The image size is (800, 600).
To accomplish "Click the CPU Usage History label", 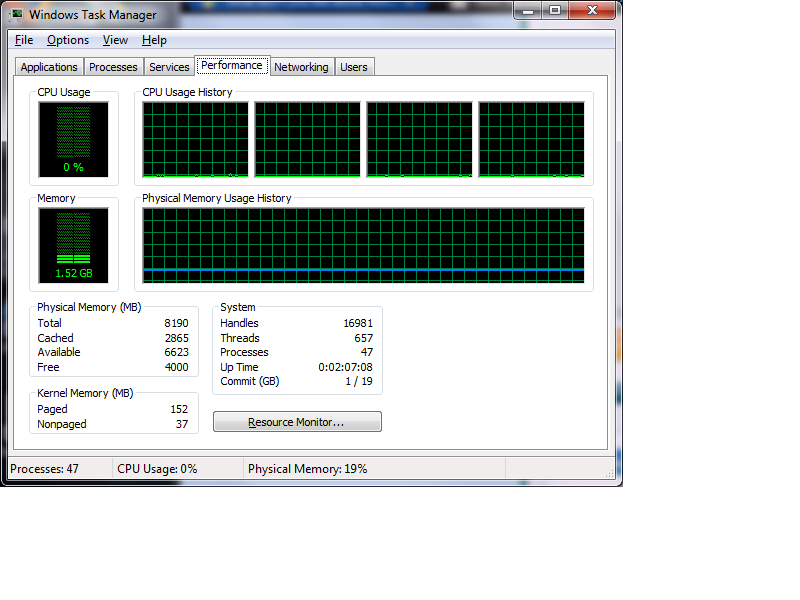I will click(187, 92).
